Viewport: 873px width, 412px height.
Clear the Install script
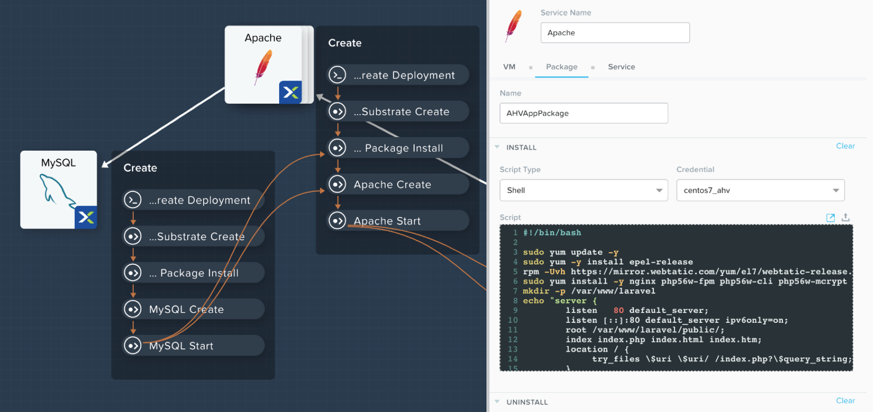pos(845,146)
